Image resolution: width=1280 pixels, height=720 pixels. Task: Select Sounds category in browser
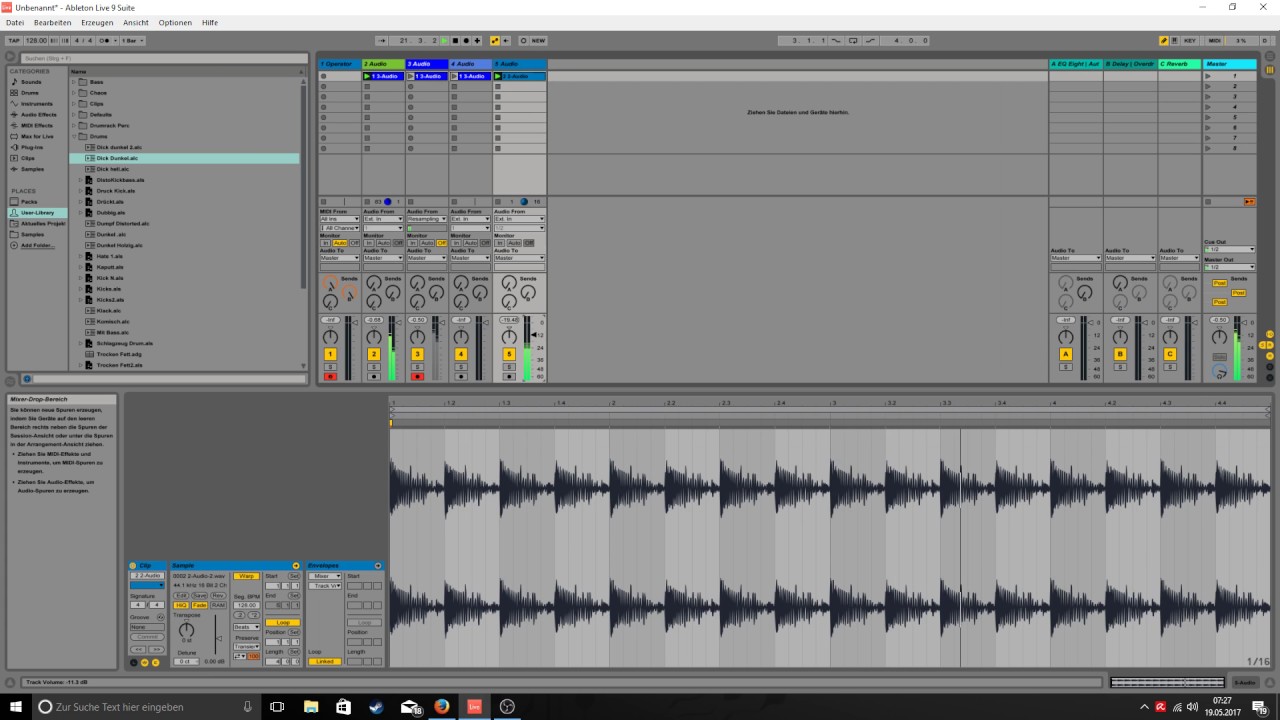tap(31, 82)
